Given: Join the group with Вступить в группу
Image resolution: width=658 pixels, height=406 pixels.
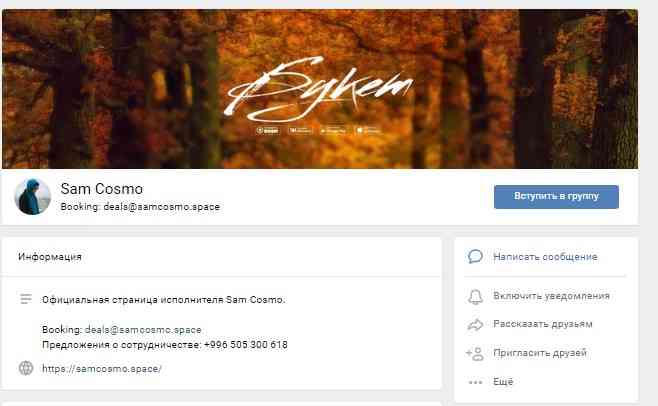Looking at the screenshot, I should [x=556, y=196].
